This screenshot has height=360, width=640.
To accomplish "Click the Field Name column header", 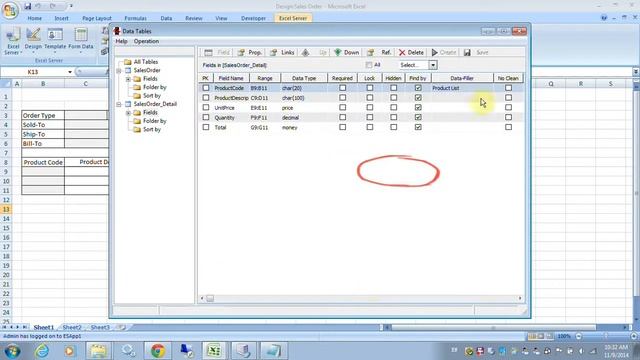I will pos(231,78).
